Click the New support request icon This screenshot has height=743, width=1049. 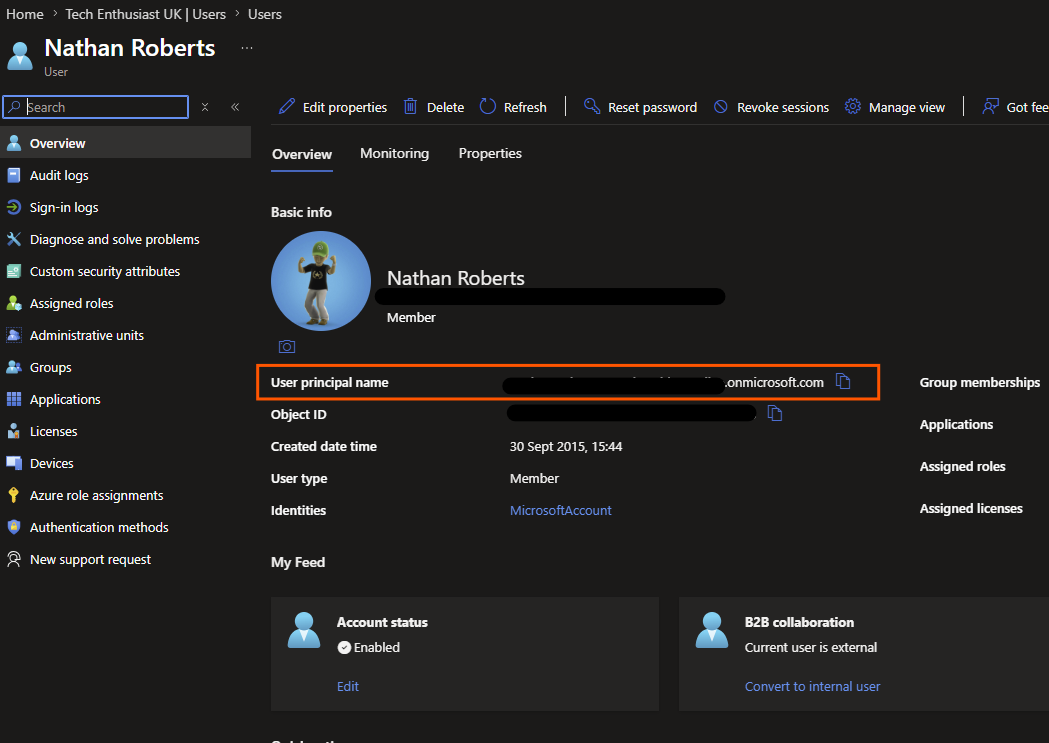pos(13,559)
